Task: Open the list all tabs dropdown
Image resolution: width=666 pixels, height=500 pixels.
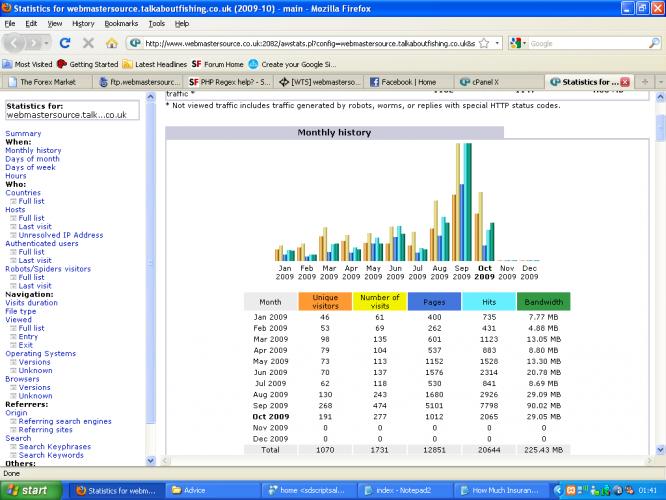Action: 659,82
